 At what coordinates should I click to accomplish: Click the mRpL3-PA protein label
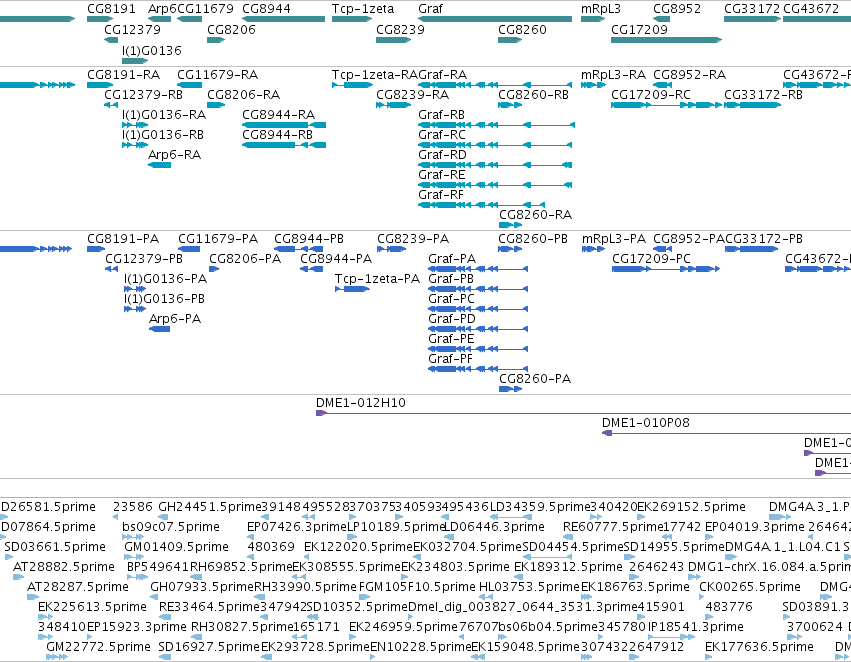click(x=614, y=239)
